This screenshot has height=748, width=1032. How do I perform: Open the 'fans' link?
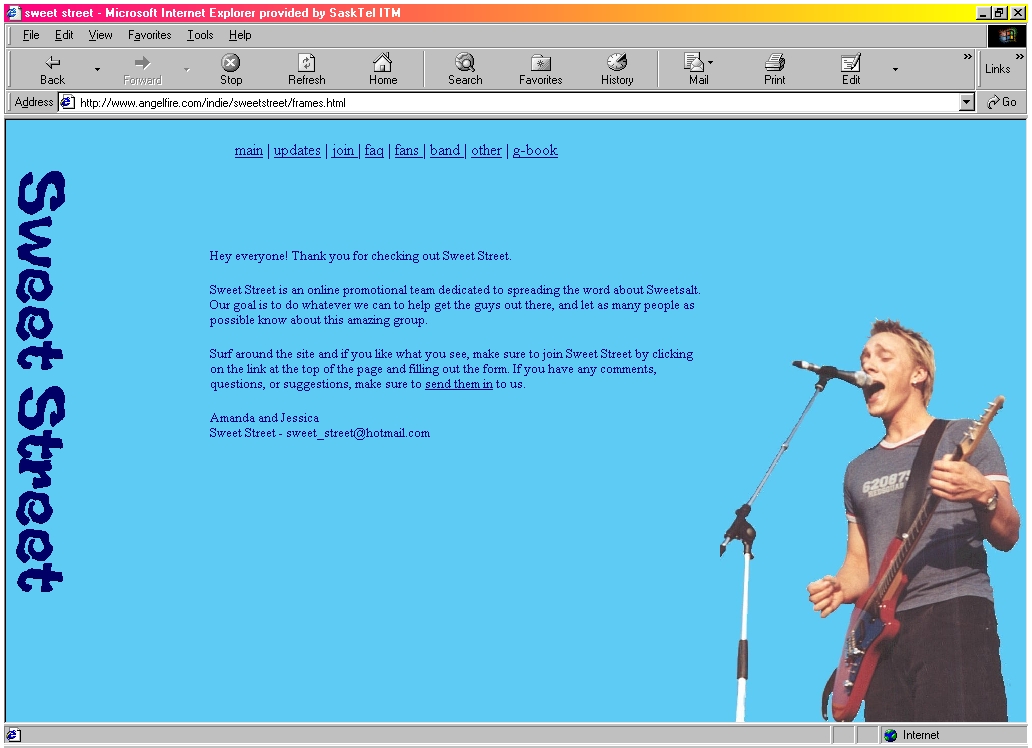tap(407, 151)
